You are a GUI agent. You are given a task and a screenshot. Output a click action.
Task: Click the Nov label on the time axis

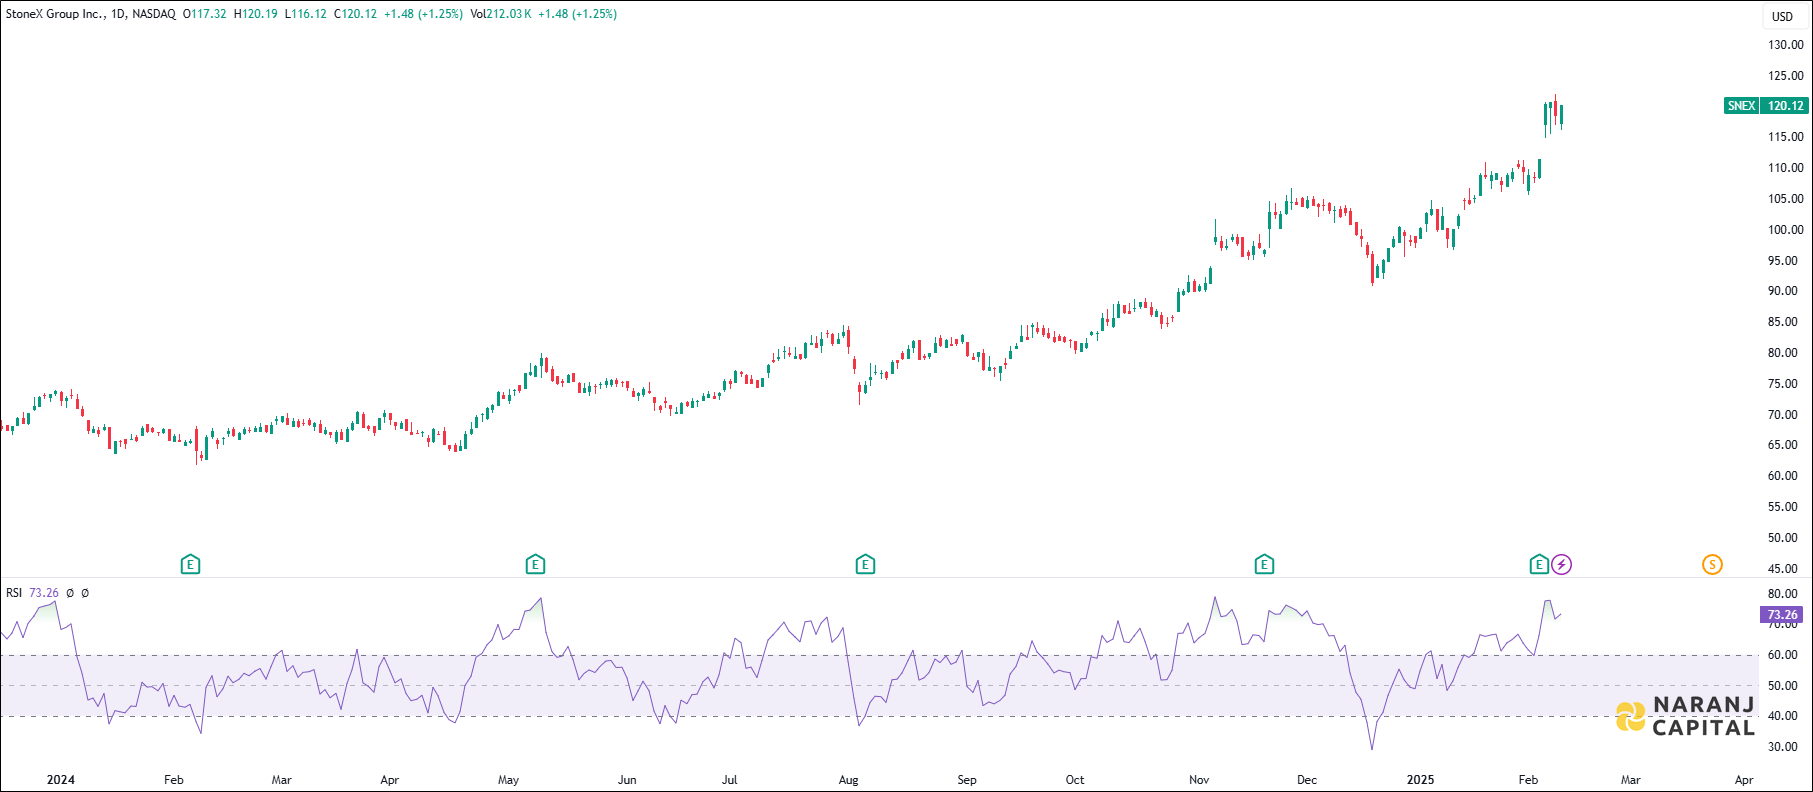click(x=1199, y=780)
